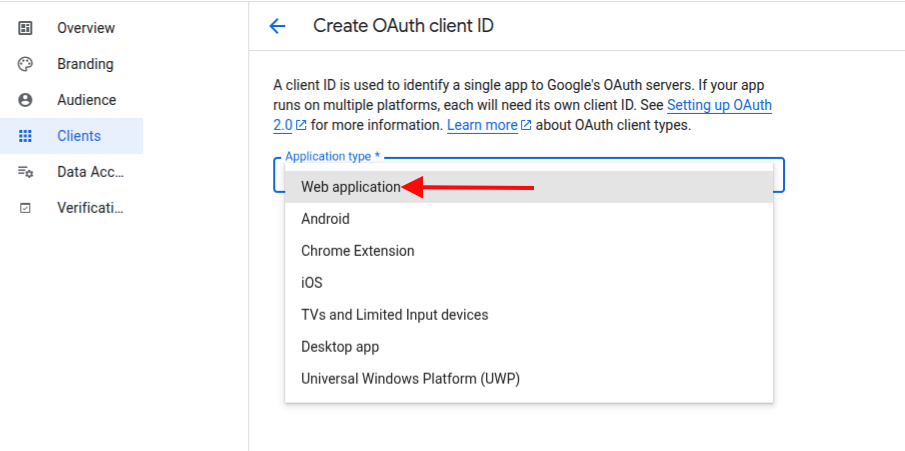Choose TVs and Limited Input devices

529,315
